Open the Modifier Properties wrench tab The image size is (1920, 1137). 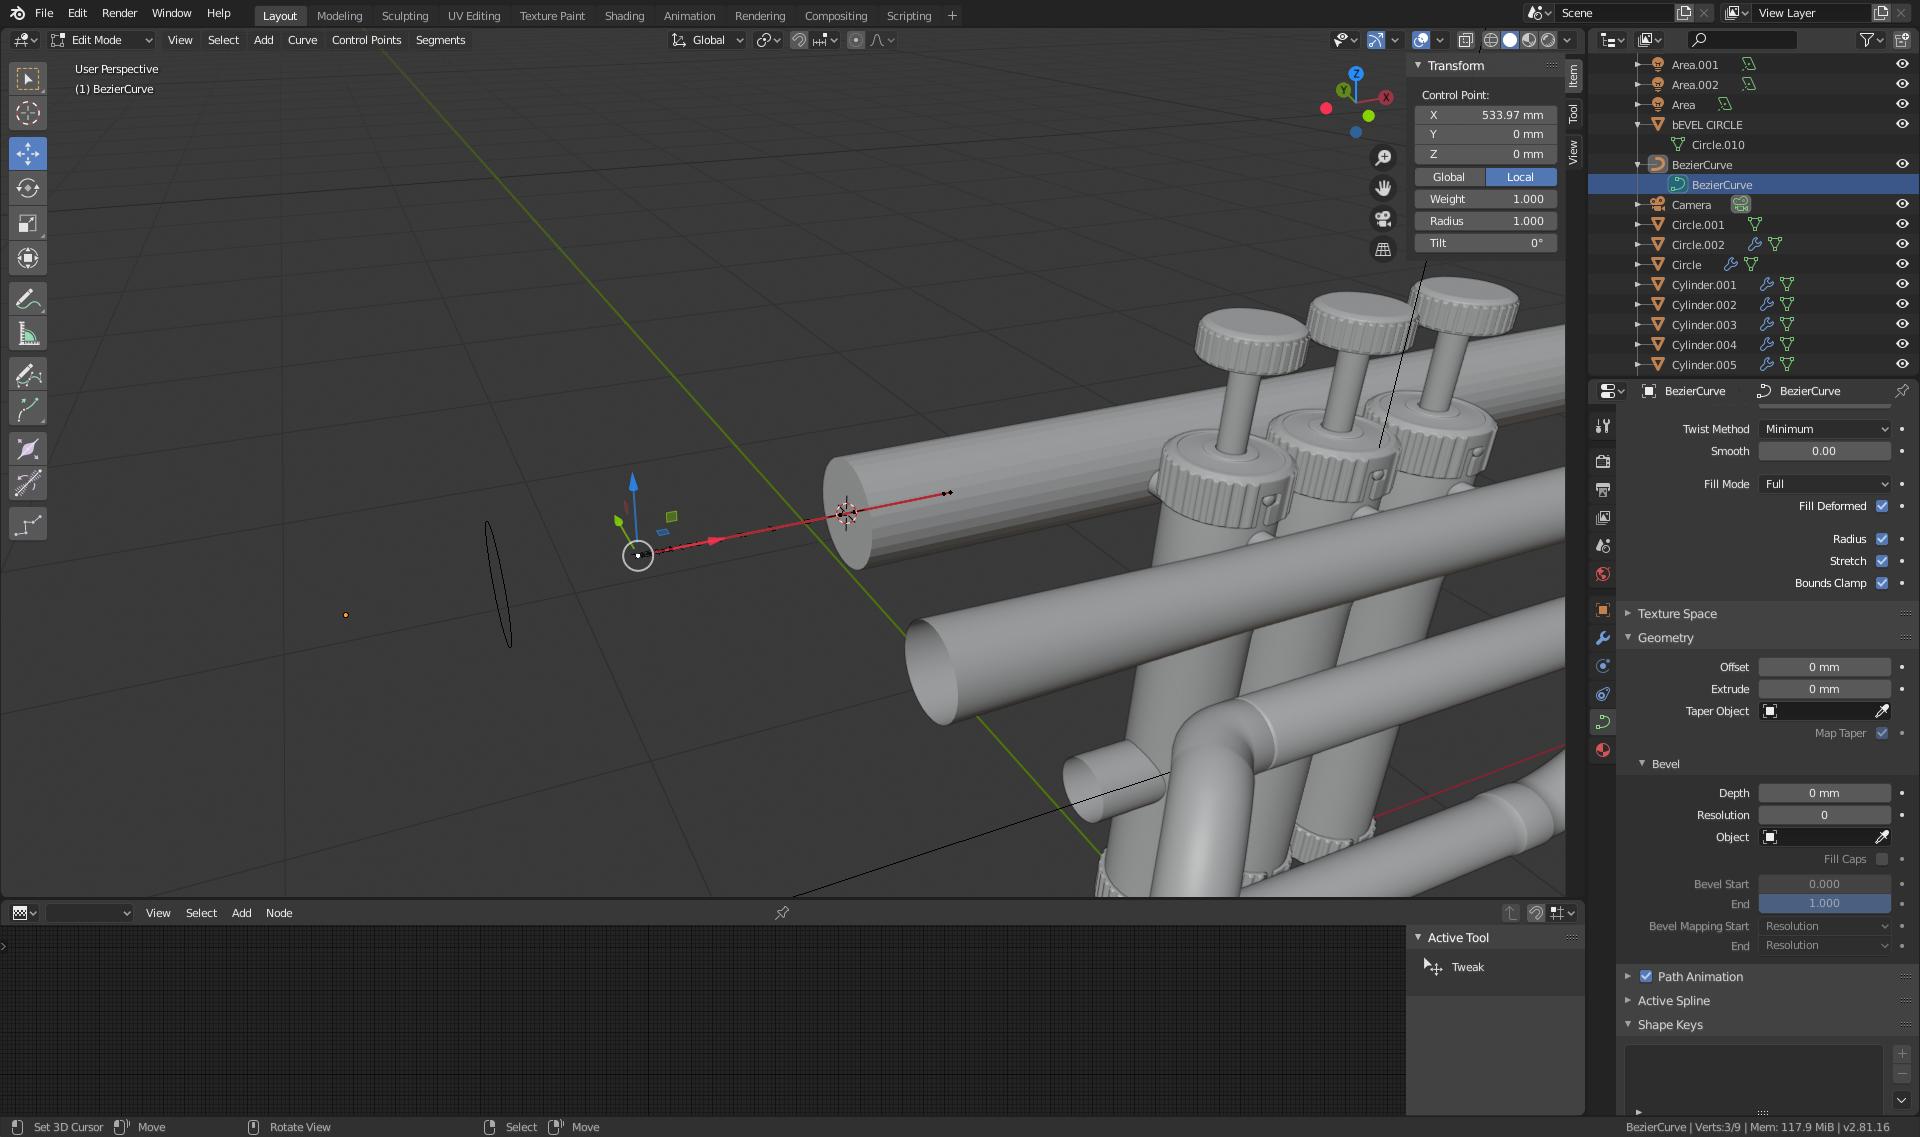(1602, 637)
